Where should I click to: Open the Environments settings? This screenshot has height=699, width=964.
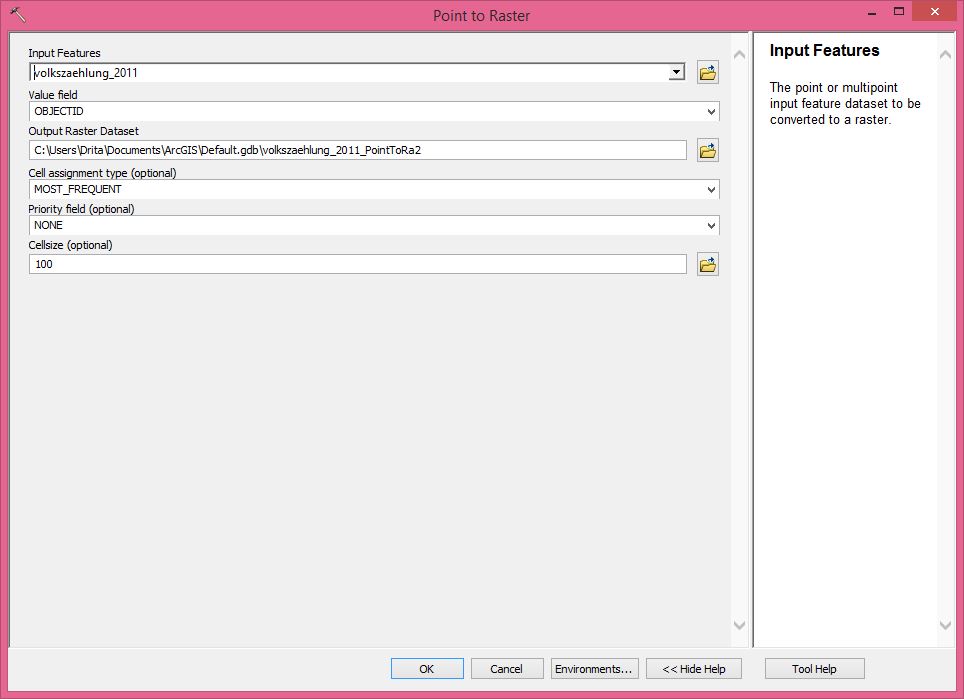click(x=594, y=669)
